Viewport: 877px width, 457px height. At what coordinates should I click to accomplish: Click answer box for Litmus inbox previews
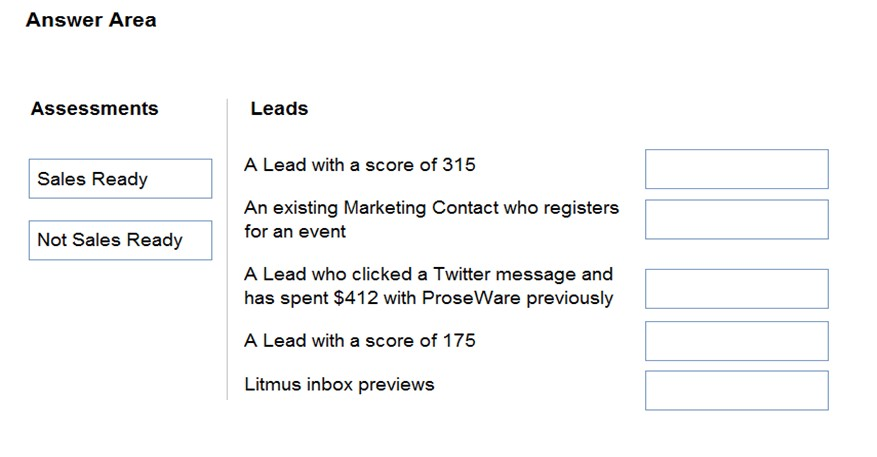click(x=737, y=390)
